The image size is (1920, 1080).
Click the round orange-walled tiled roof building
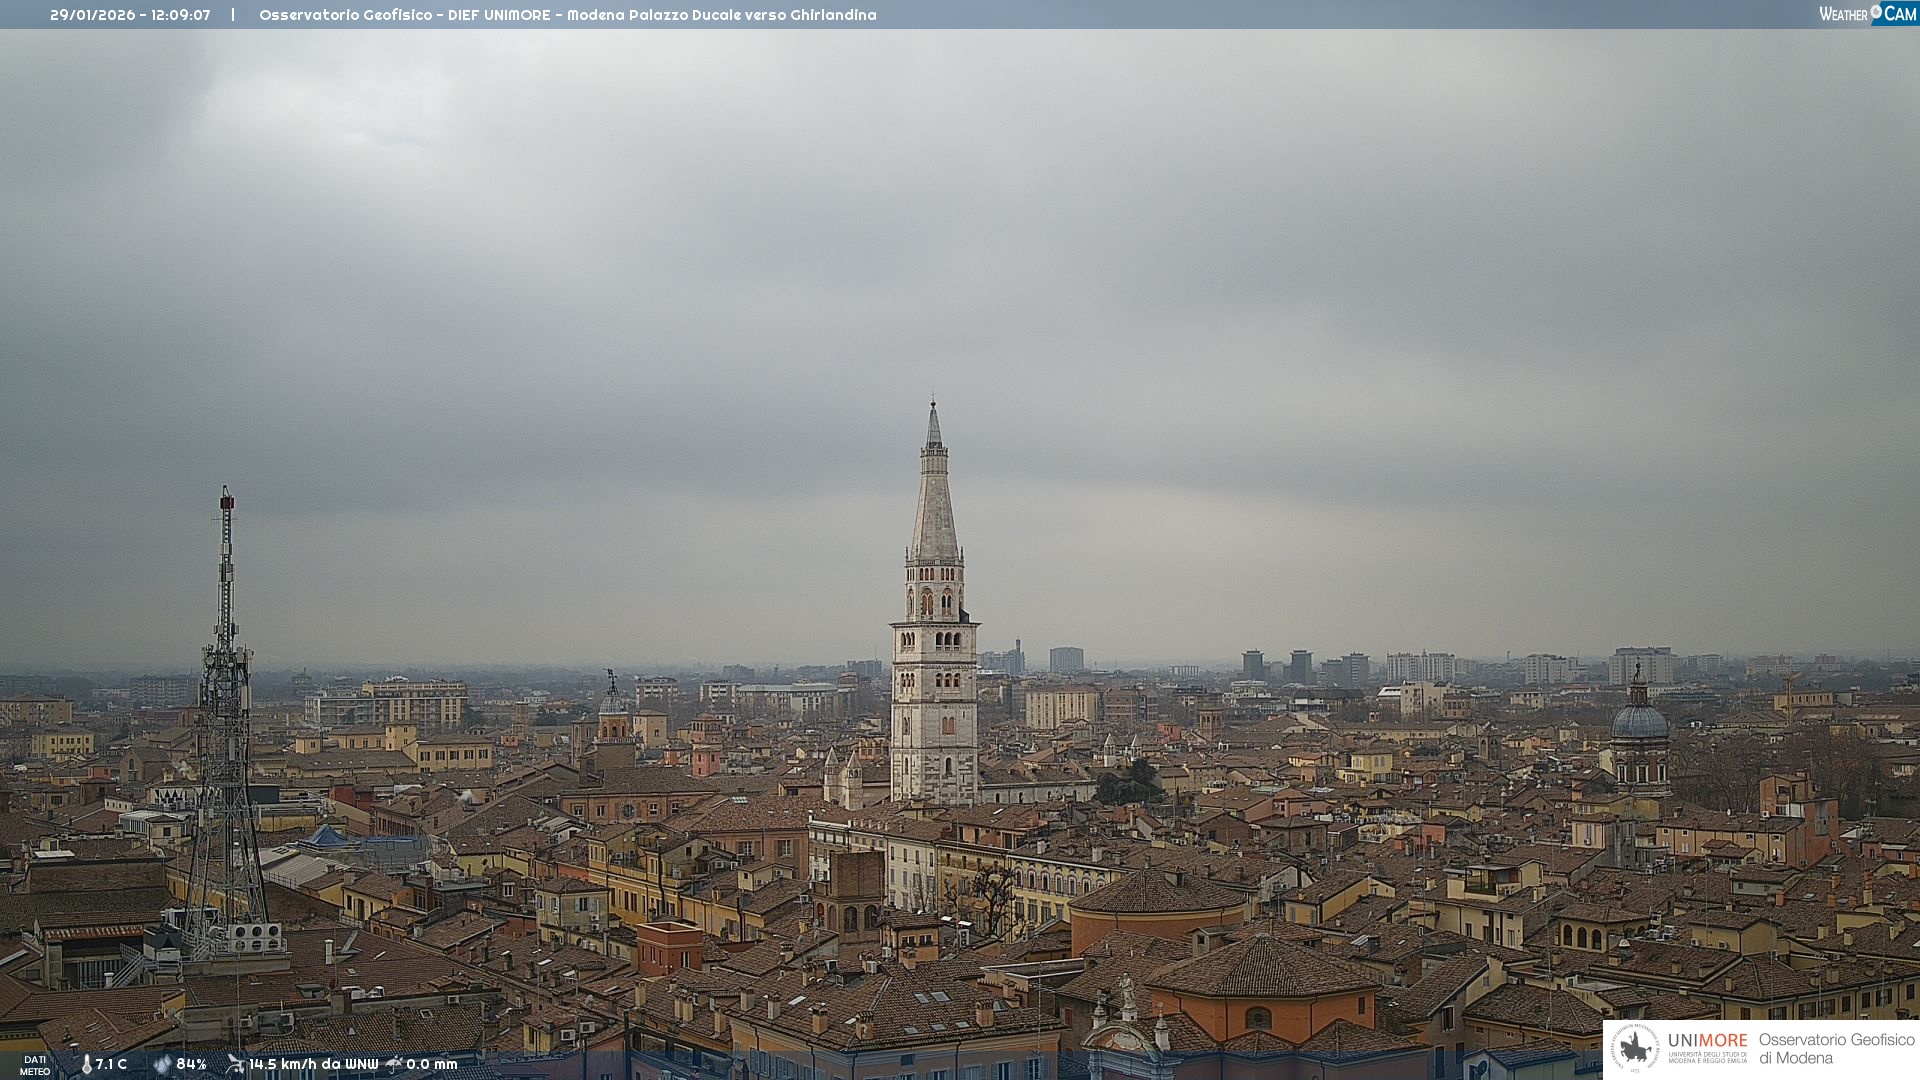pyautogui.click(x=1158, y=907)
